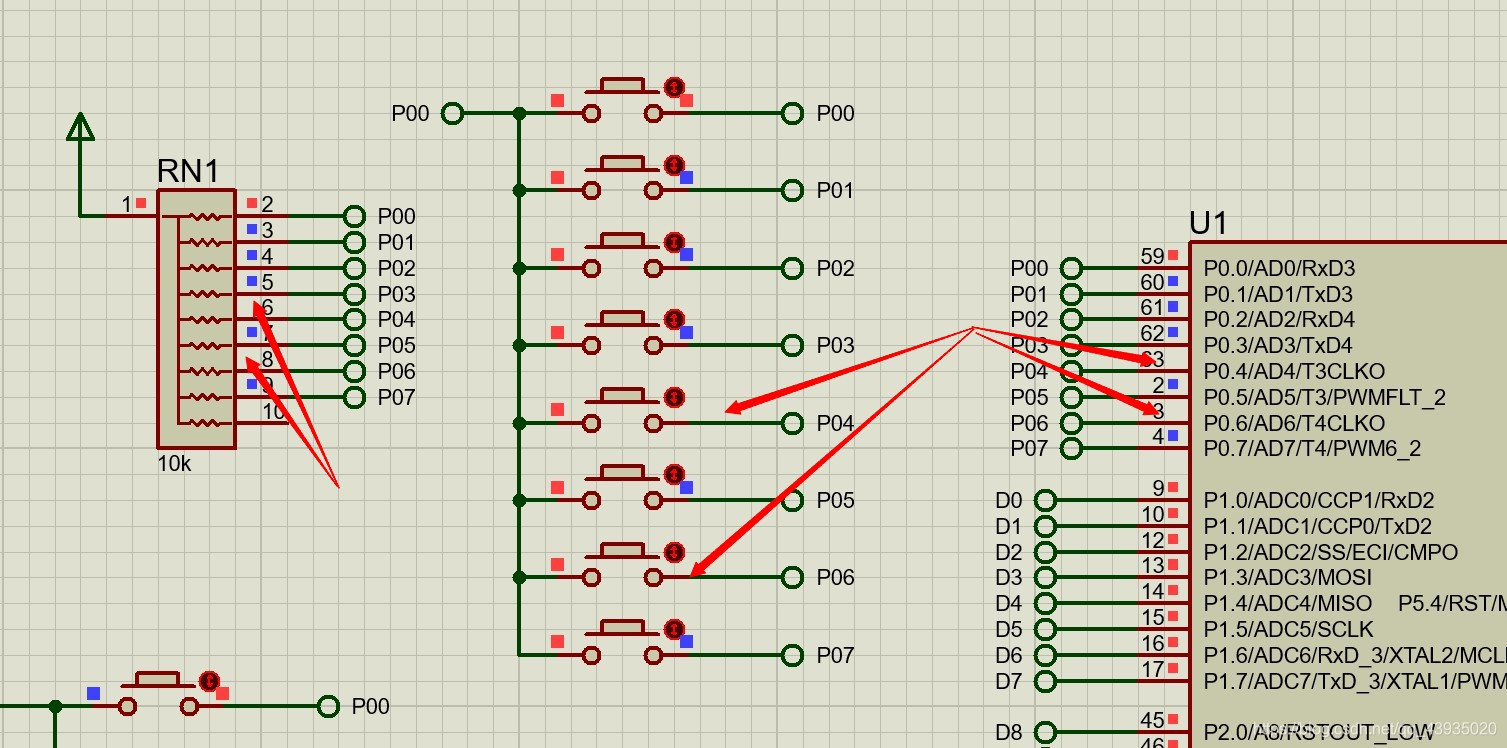Select the power terminal arrow above RN1
The image size is (1507, 748).
[x=80, y=127]
